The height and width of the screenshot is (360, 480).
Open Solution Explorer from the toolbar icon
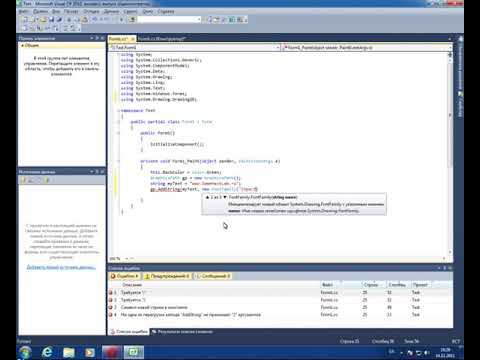(x=210, y=20)
